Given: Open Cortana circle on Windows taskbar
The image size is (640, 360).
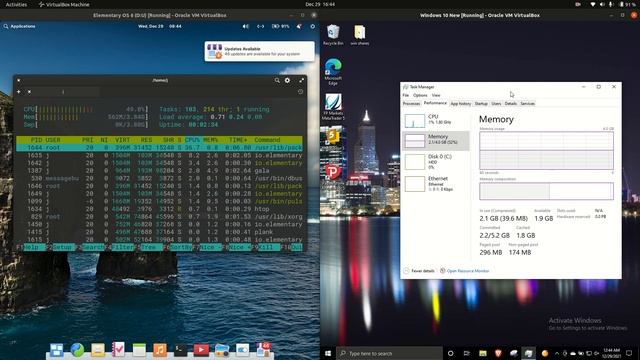Looking at the screenshot, I should 451,353.
